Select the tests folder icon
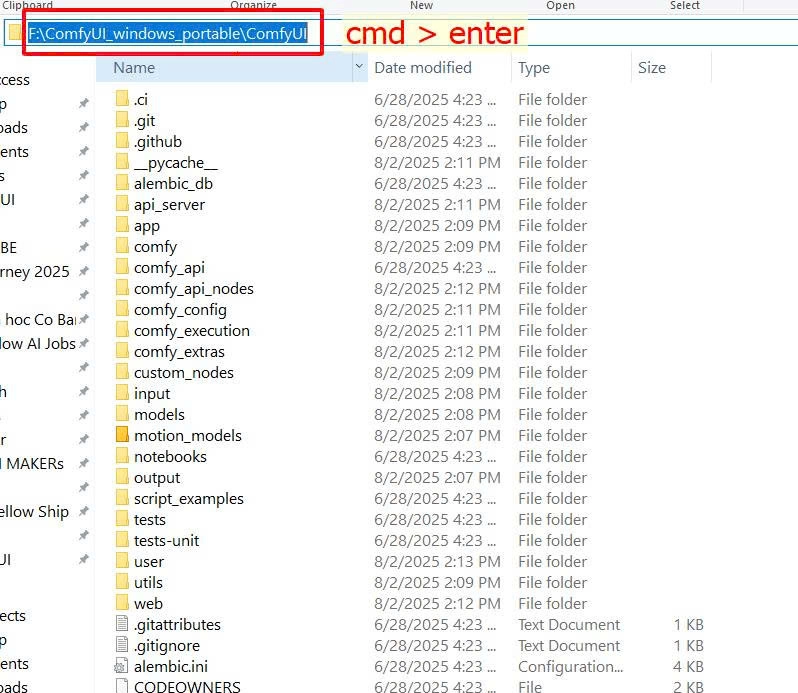This screenshot has width=798, height=693. pos(122,518)
